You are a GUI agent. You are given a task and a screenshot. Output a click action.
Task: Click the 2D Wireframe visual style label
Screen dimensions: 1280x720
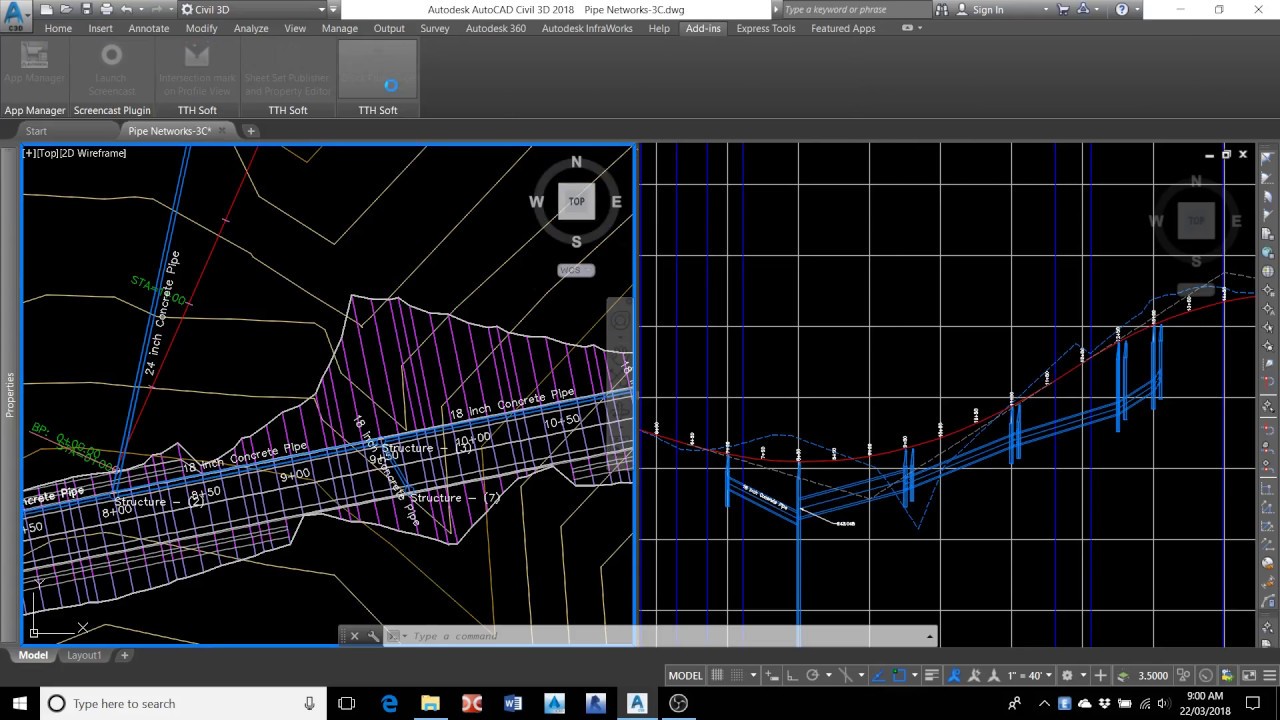pyautogui.click(x=94, y=153)
